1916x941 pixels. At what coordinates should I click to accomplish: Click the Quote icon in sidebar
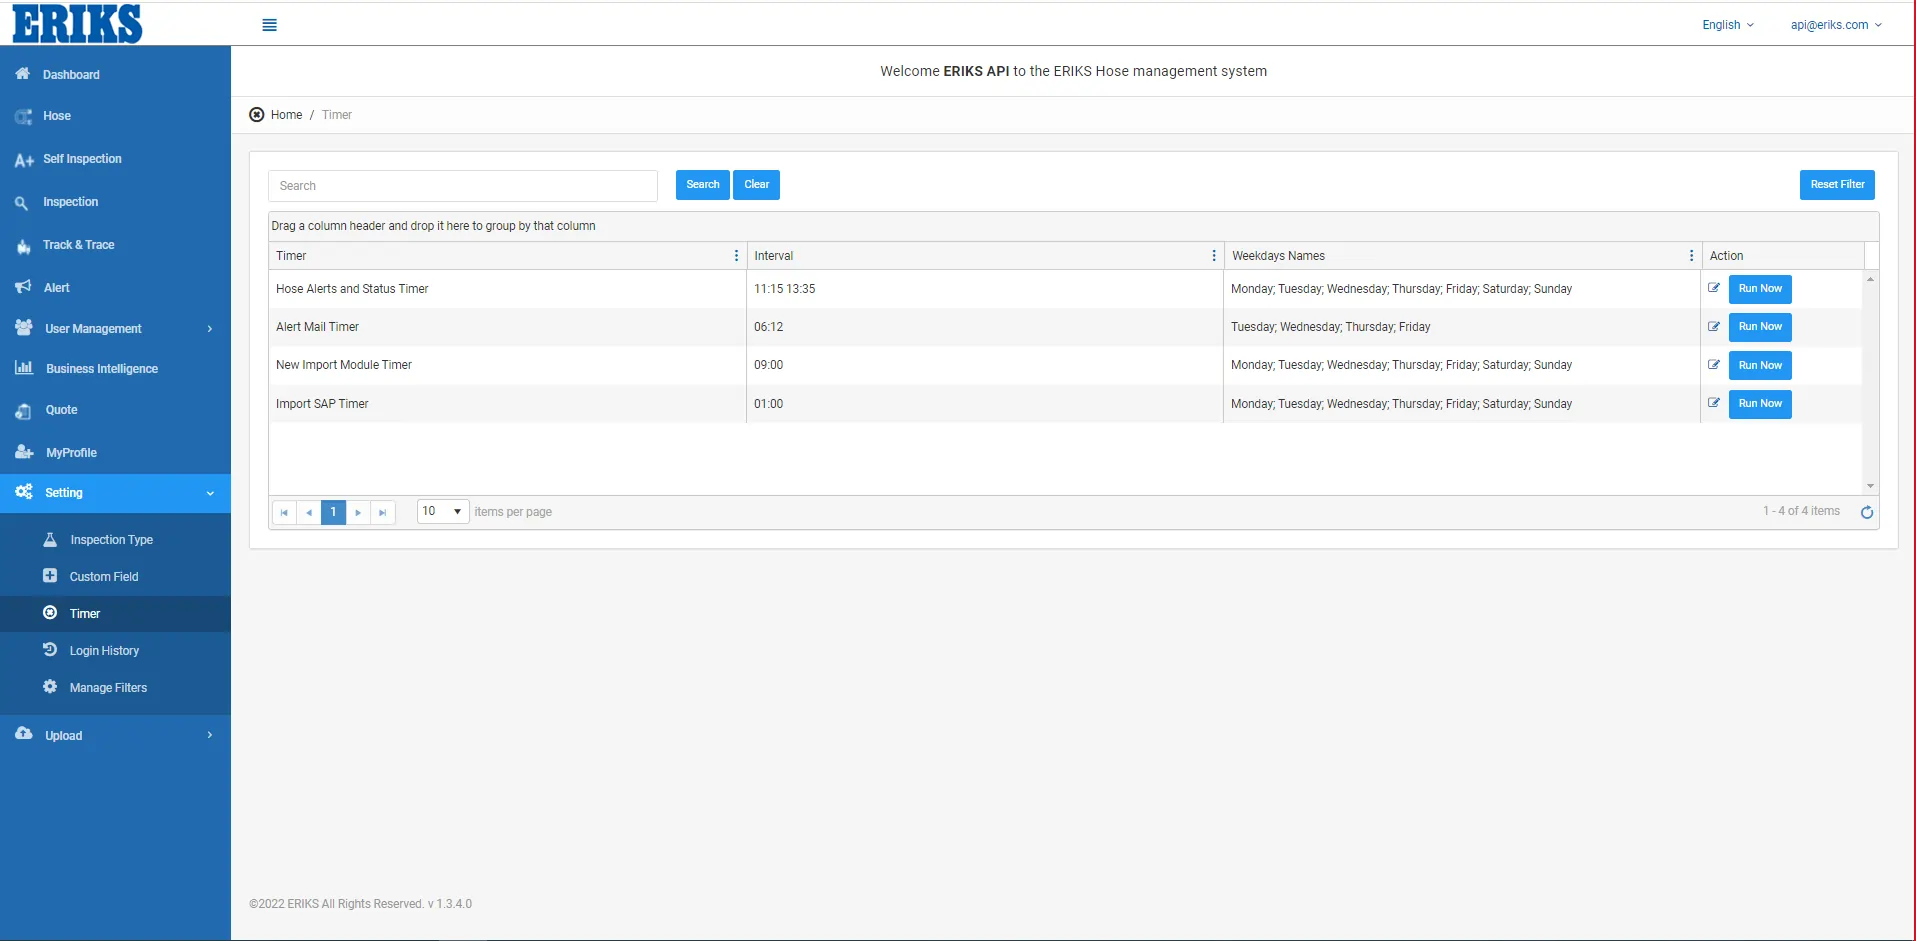[x=23, y=411]
